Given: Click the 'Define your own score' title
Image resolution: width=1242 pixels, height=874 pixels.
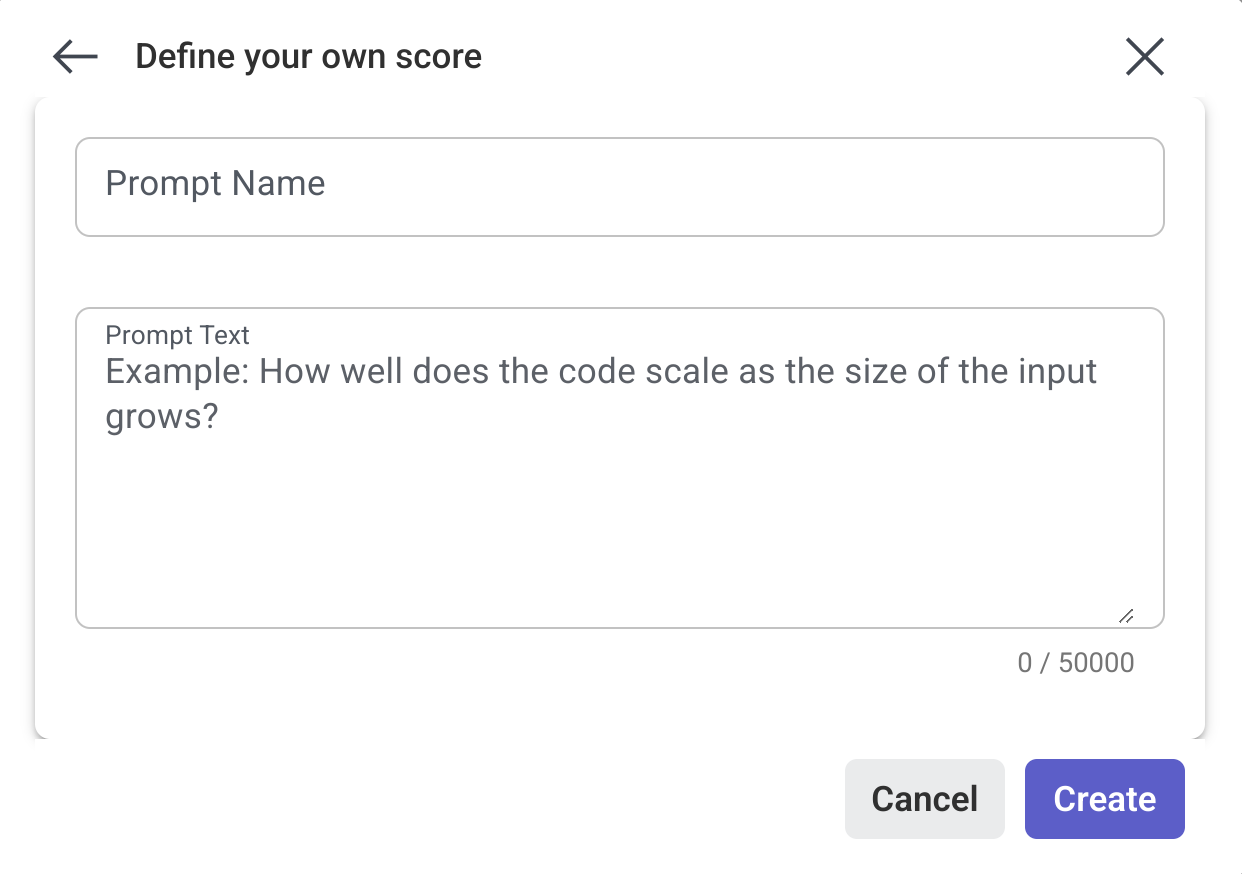Looking at the screenshot, I should (x=307, y=56).
